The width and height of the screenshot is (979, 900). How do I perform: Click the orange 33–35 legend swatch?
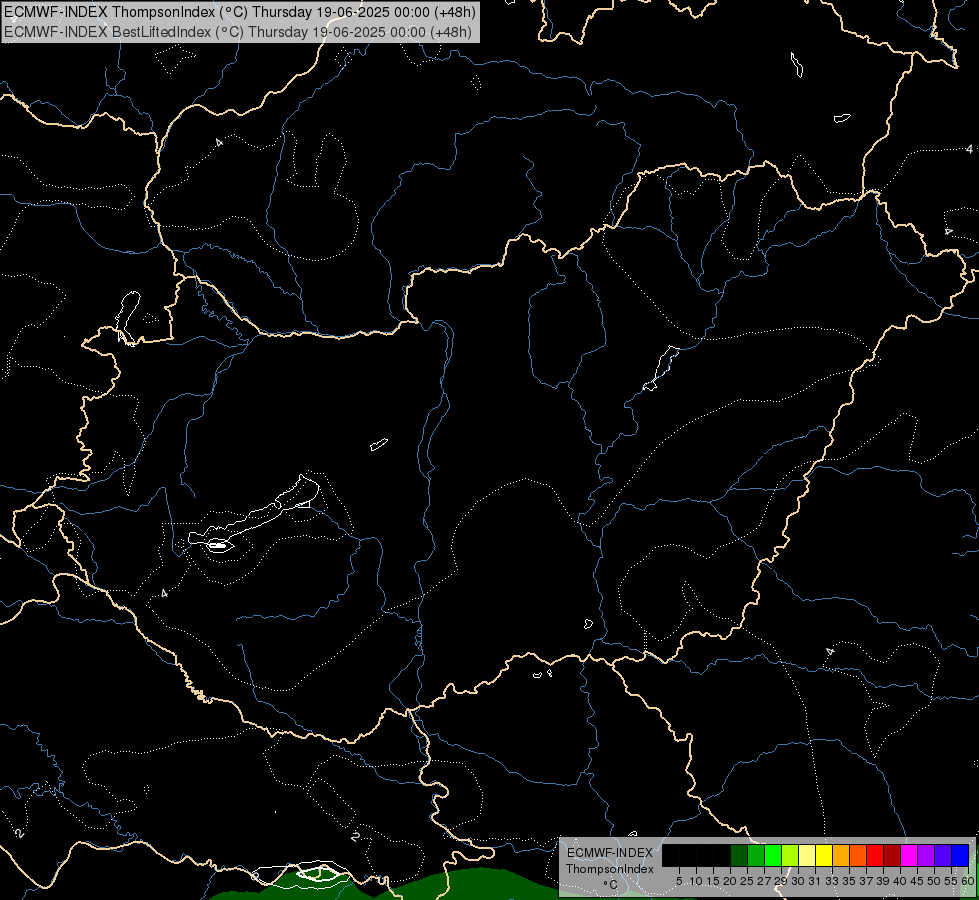[x=841, y=855]
